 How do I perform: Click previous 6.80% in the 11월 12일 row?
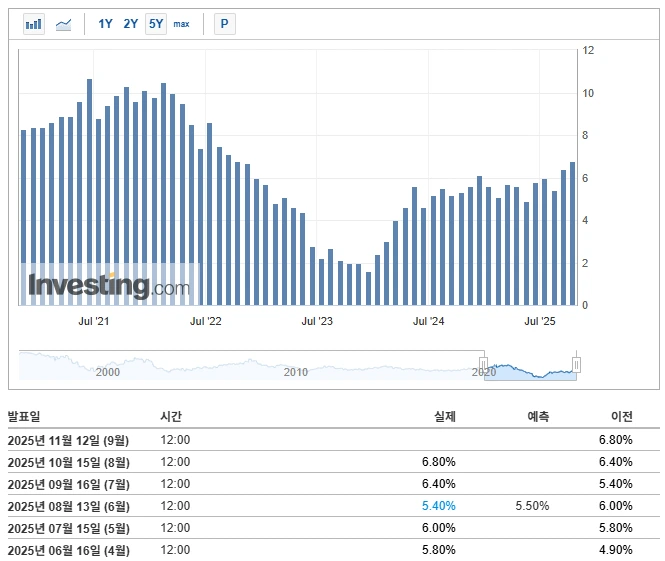point(616,440)
